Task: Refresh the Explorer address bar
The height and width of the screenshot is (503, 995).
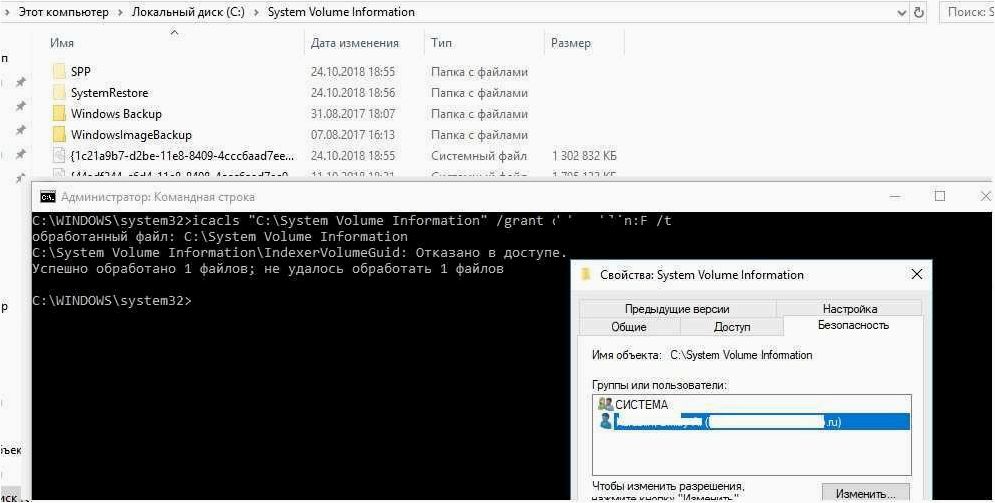Action: click(x=918, y=12)
